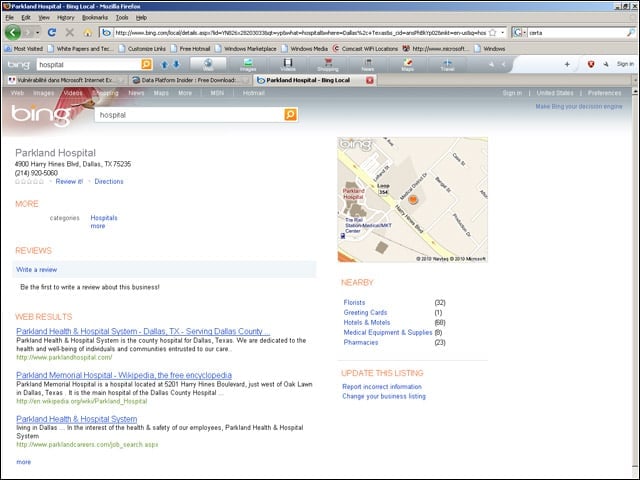Click the Review it! link
Image resolution: width=640 pixels, height=480 pixels.
[69, 182]
